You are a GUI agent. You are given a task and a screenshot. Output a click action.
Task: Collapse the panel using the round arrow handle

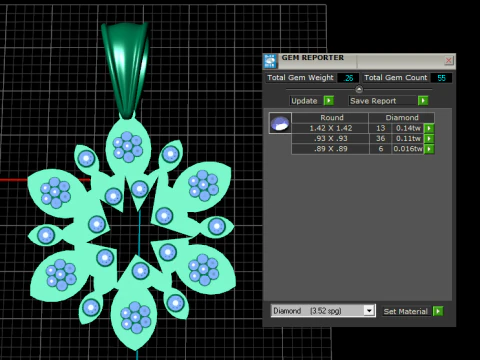pyautogui.click(x=359, y=89)
